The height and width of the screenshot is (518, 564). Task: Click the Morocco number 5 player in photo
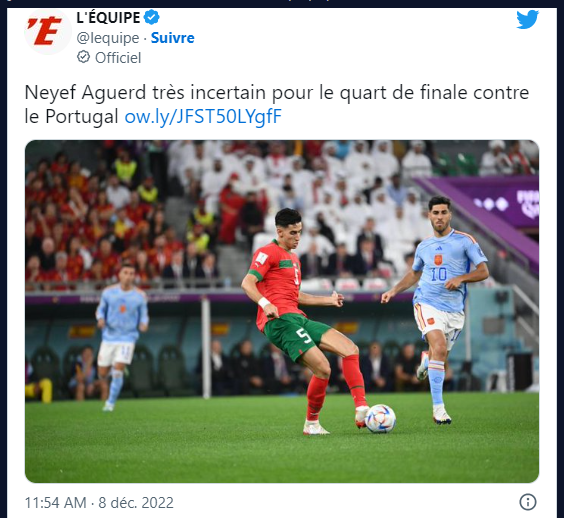[304, 321]
